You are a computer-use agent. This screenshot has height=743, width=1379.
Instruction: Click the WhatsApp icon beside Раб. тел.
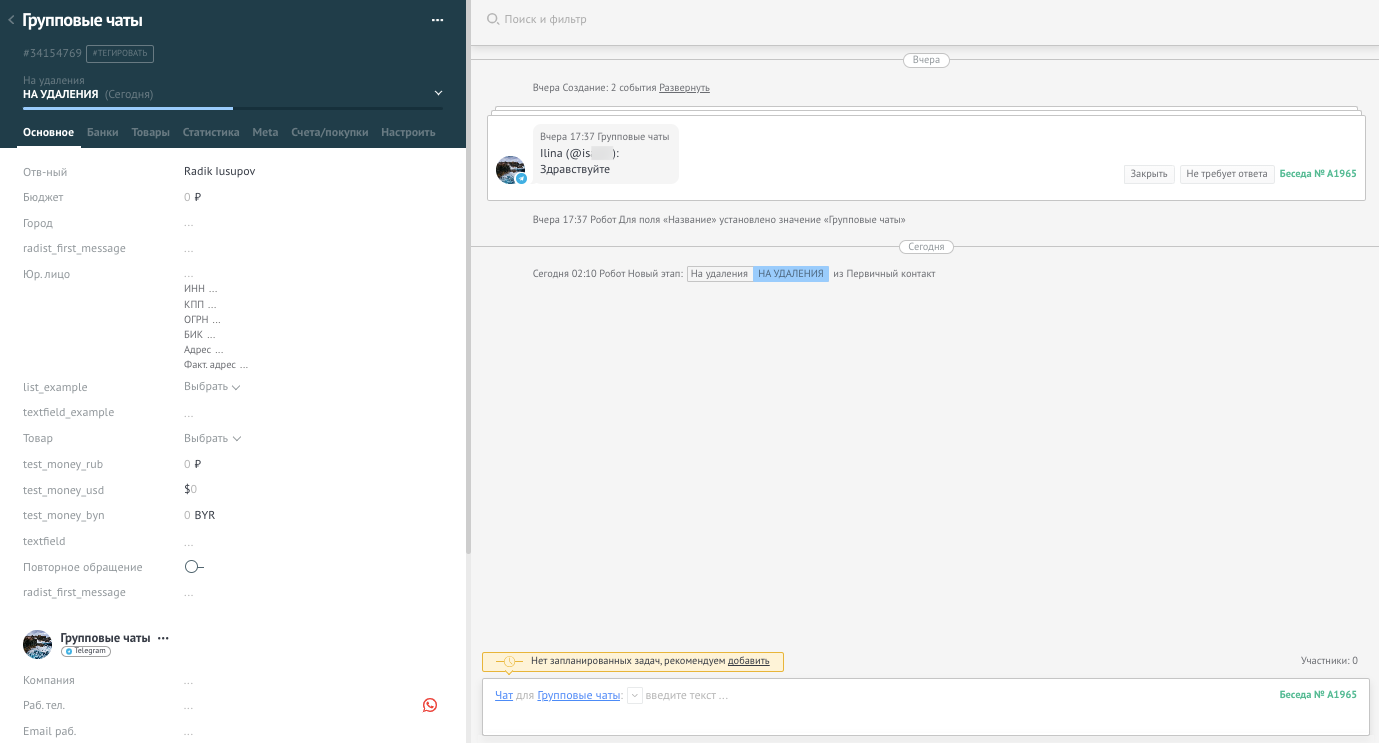click(x=430, y=705)
